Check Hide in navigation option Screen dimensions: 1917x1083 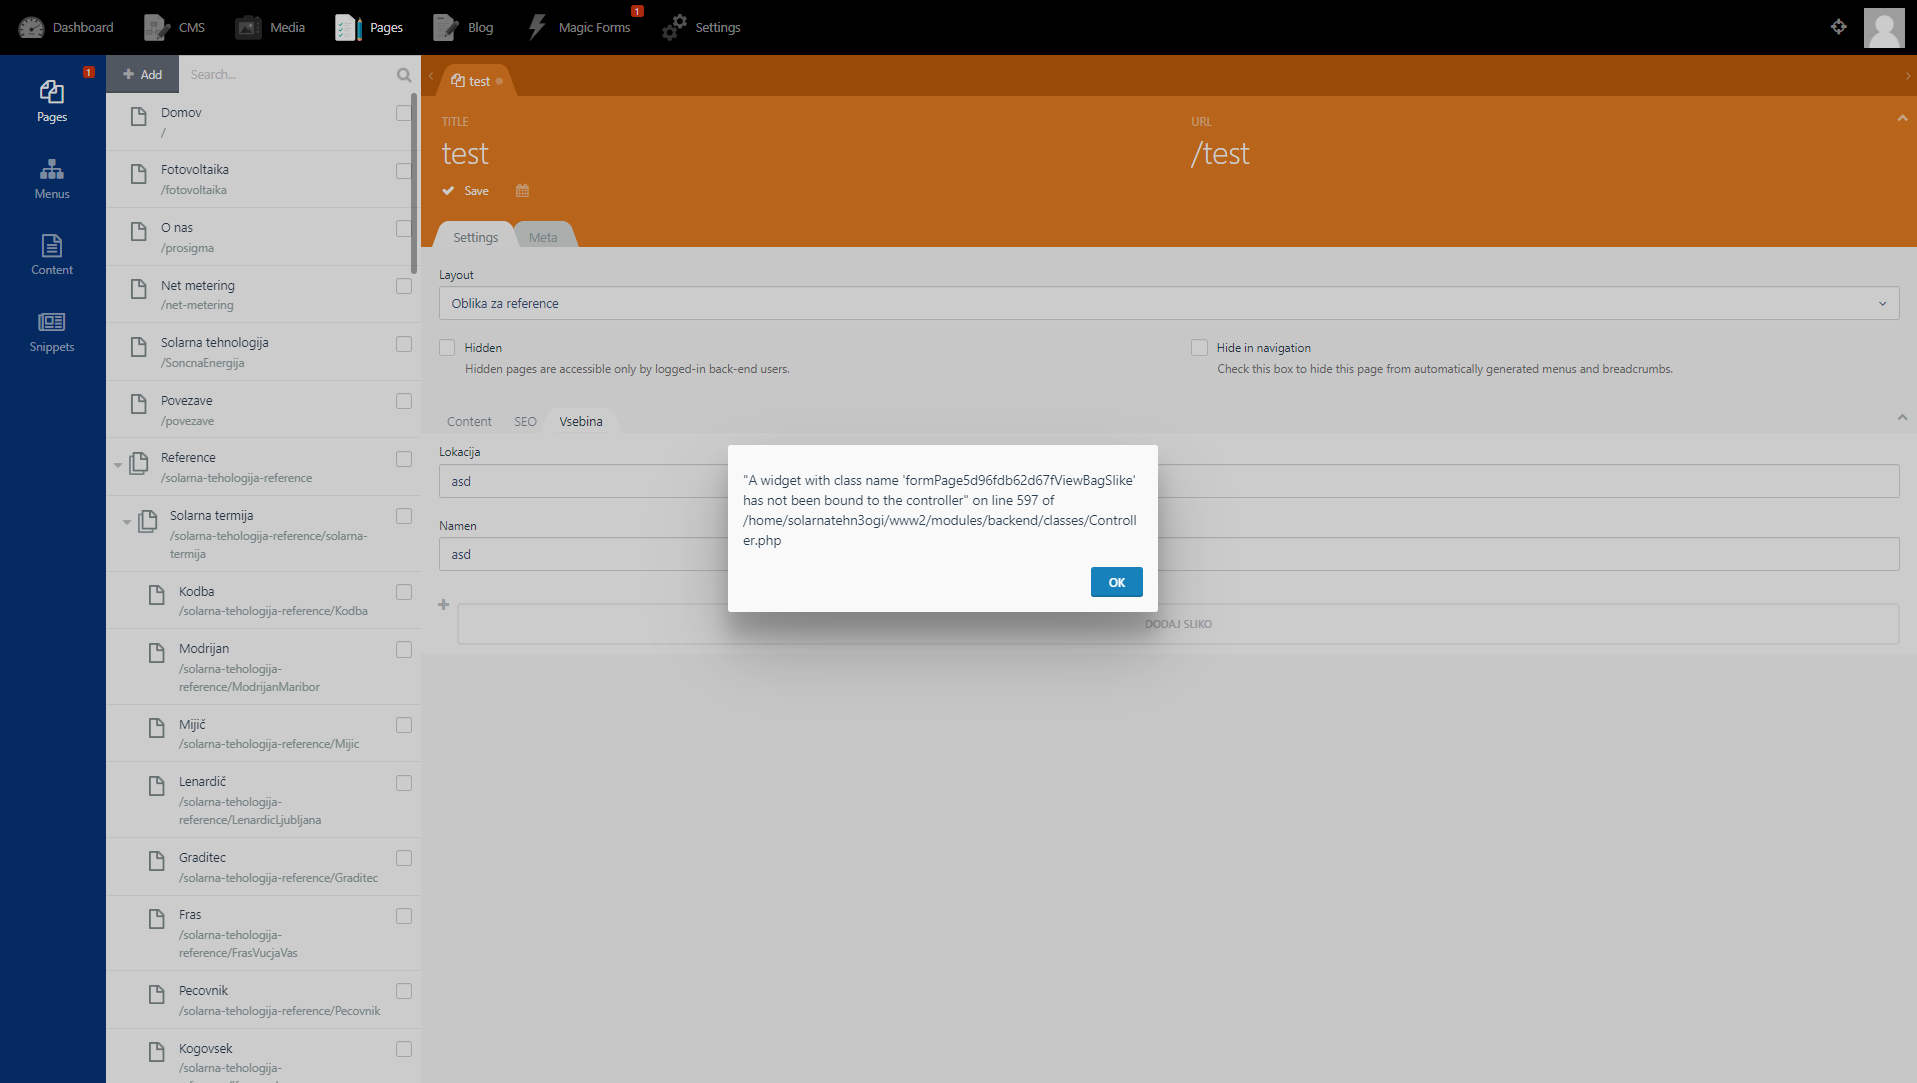pos(1199,347)
